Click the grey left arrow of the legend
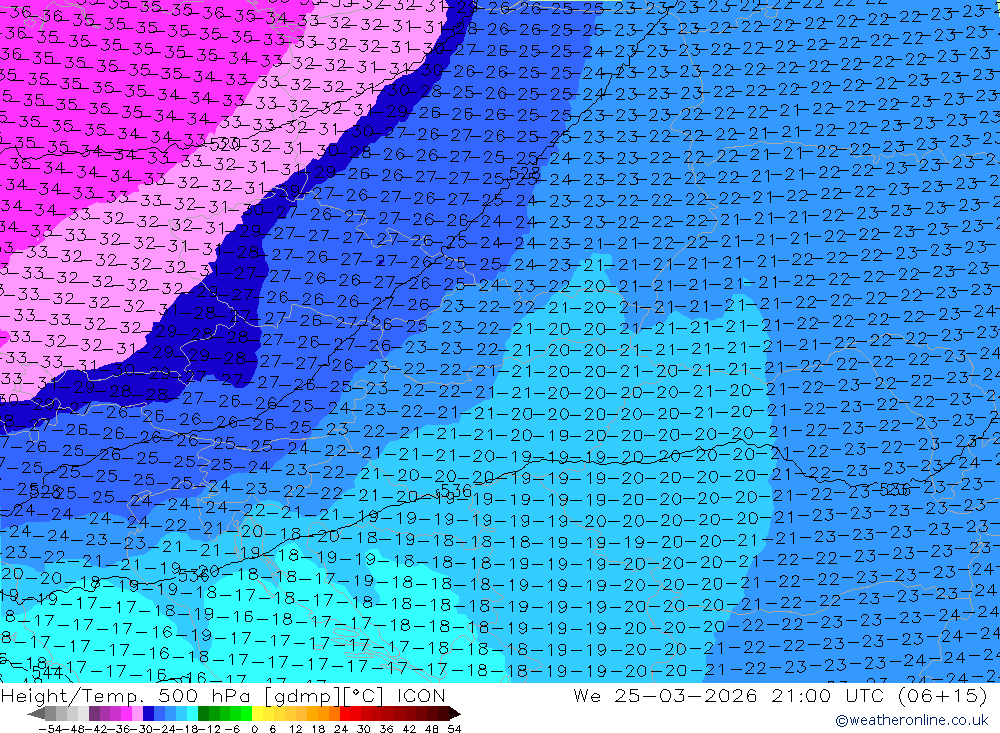 [x=36, y=714]
